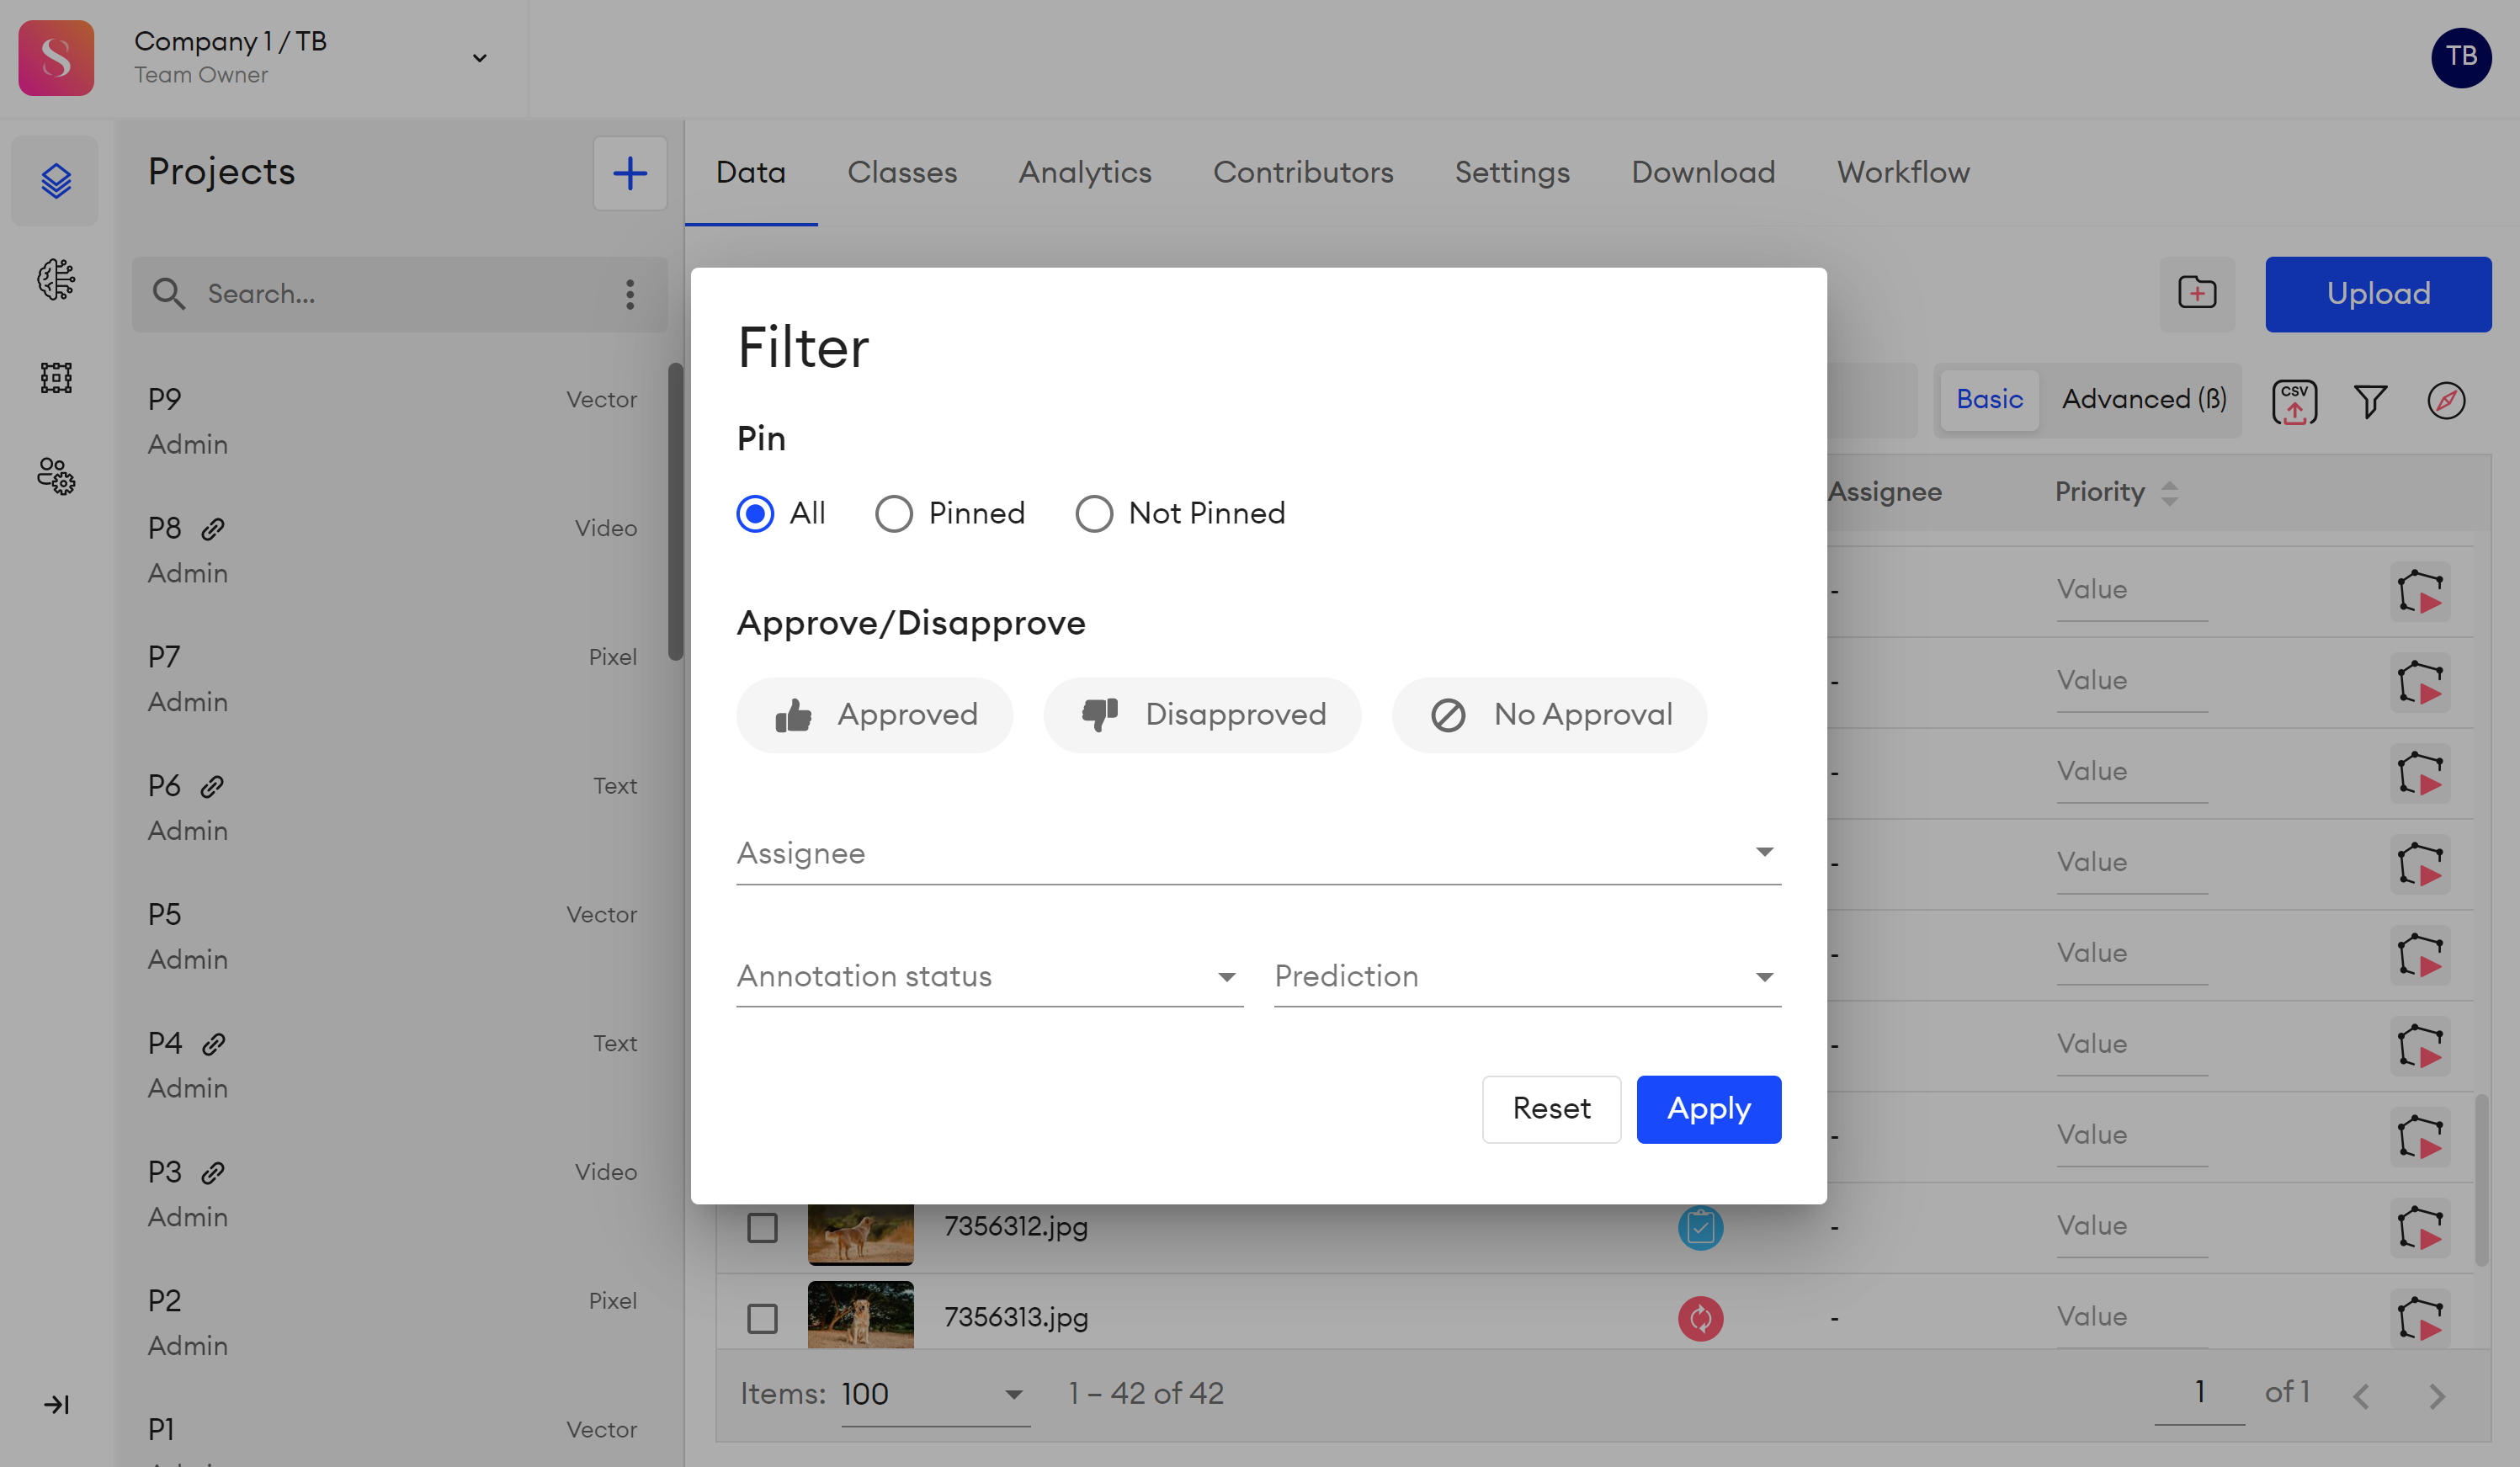Open annotation editor icon for 7356312.jpg row

pos(2420,1228)
